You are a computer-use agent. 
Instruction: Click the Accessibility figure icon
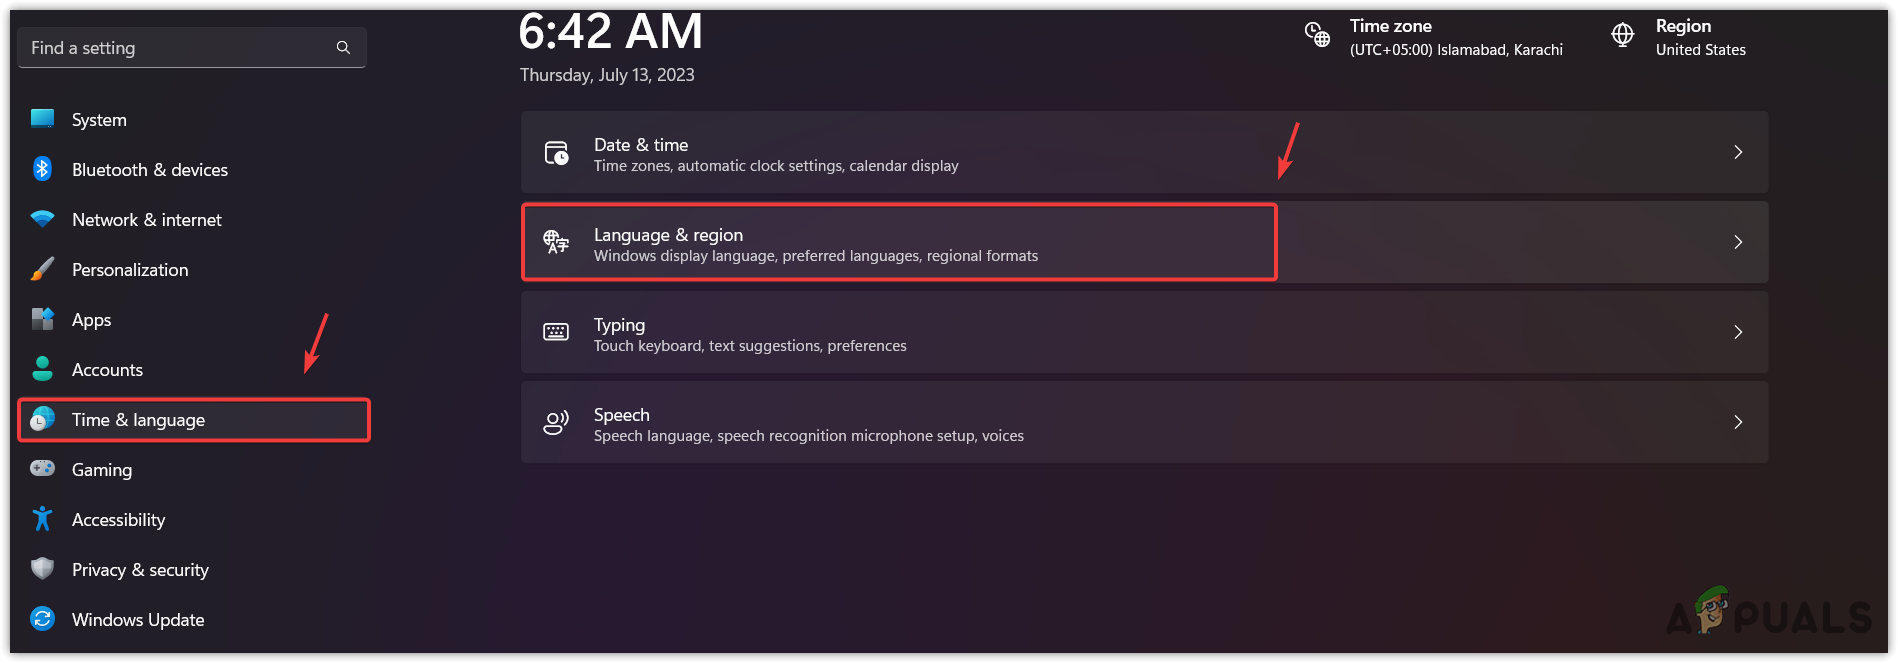(42, 519)
